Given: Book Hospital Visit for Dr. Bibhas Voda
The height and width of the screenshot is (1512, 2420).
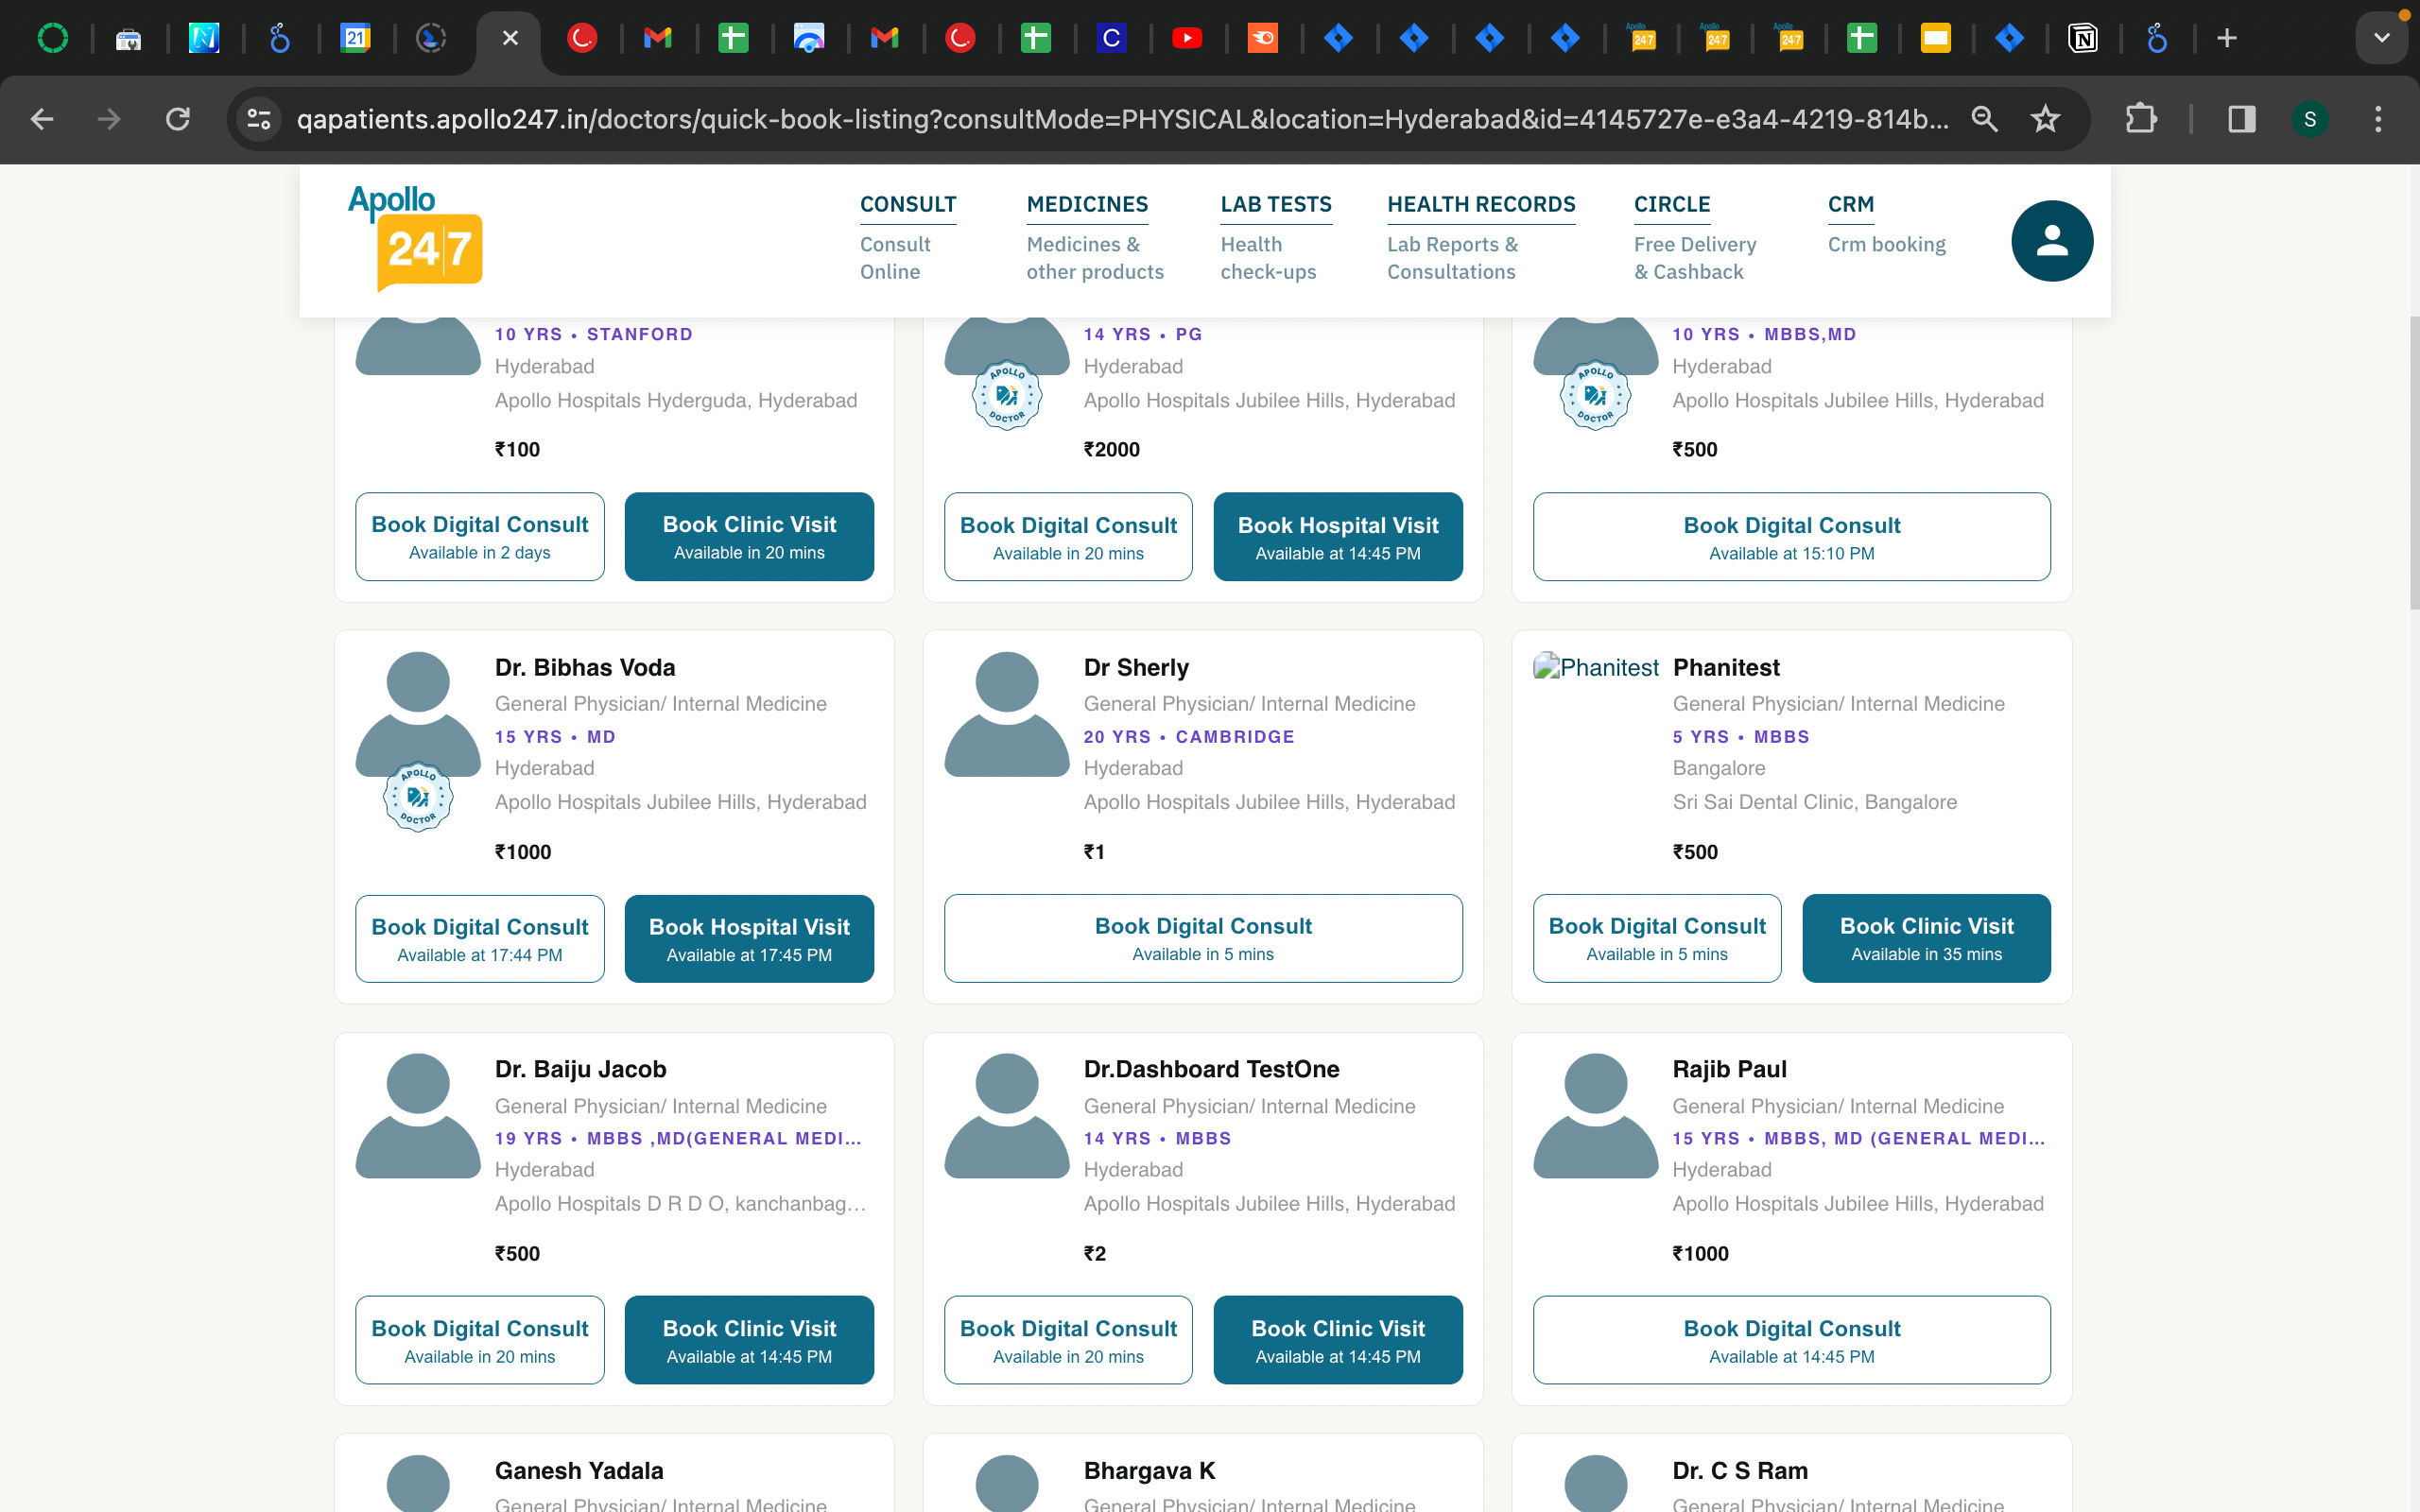Looking at the screenshot, I should coord(748,938).
